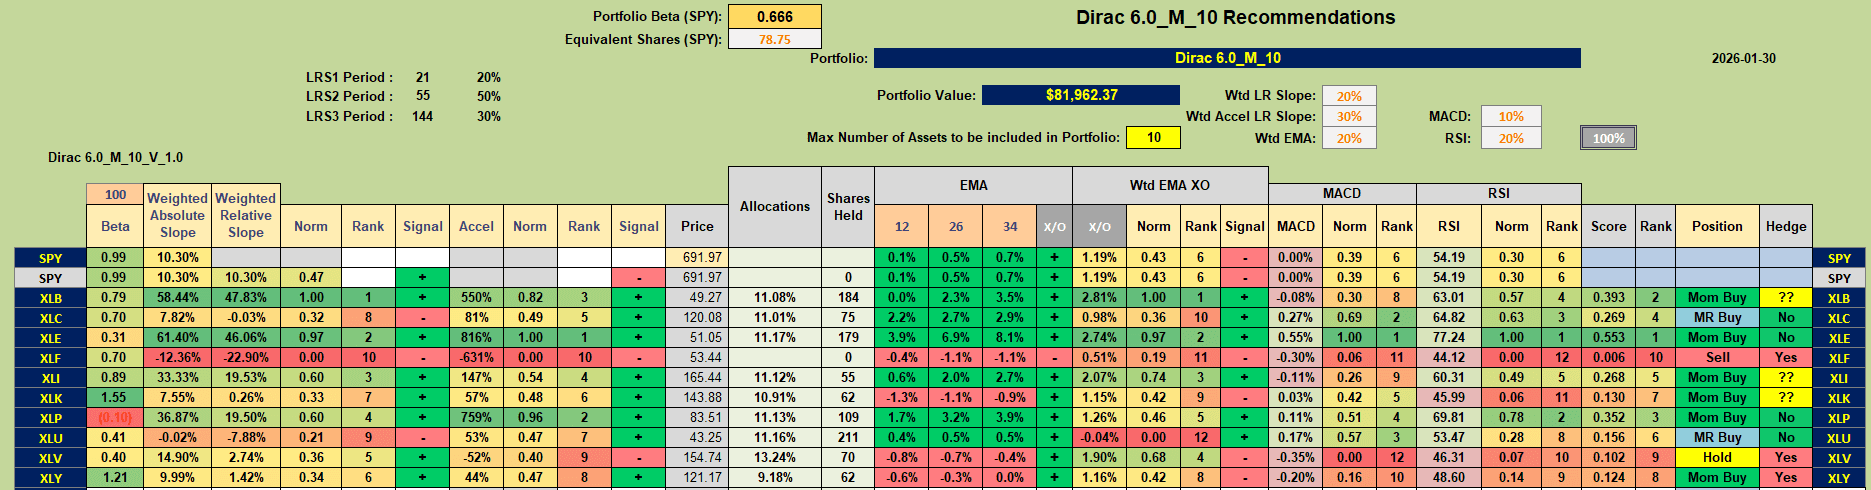Select the XLB relative slope 47.83%

[246, 297]
